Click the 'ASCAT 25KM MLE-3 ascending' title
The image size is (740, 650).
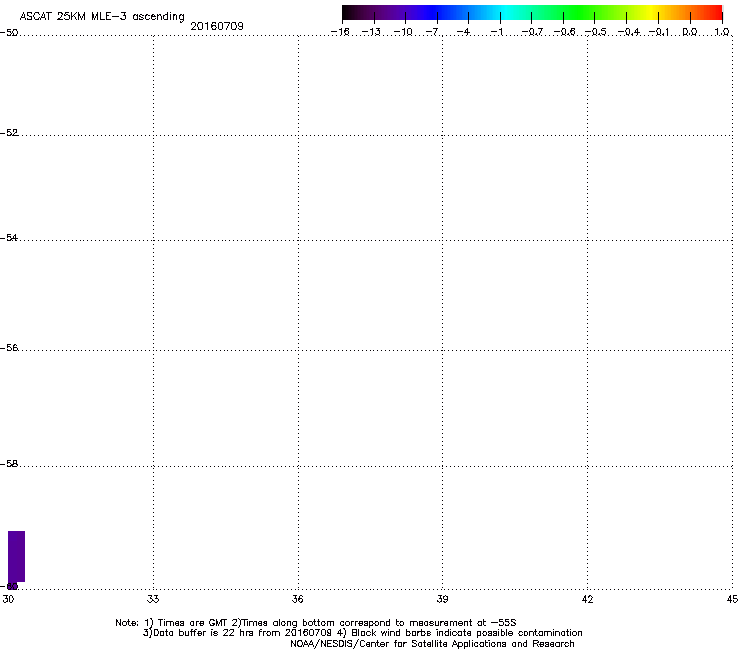click(x=102, y=17)
